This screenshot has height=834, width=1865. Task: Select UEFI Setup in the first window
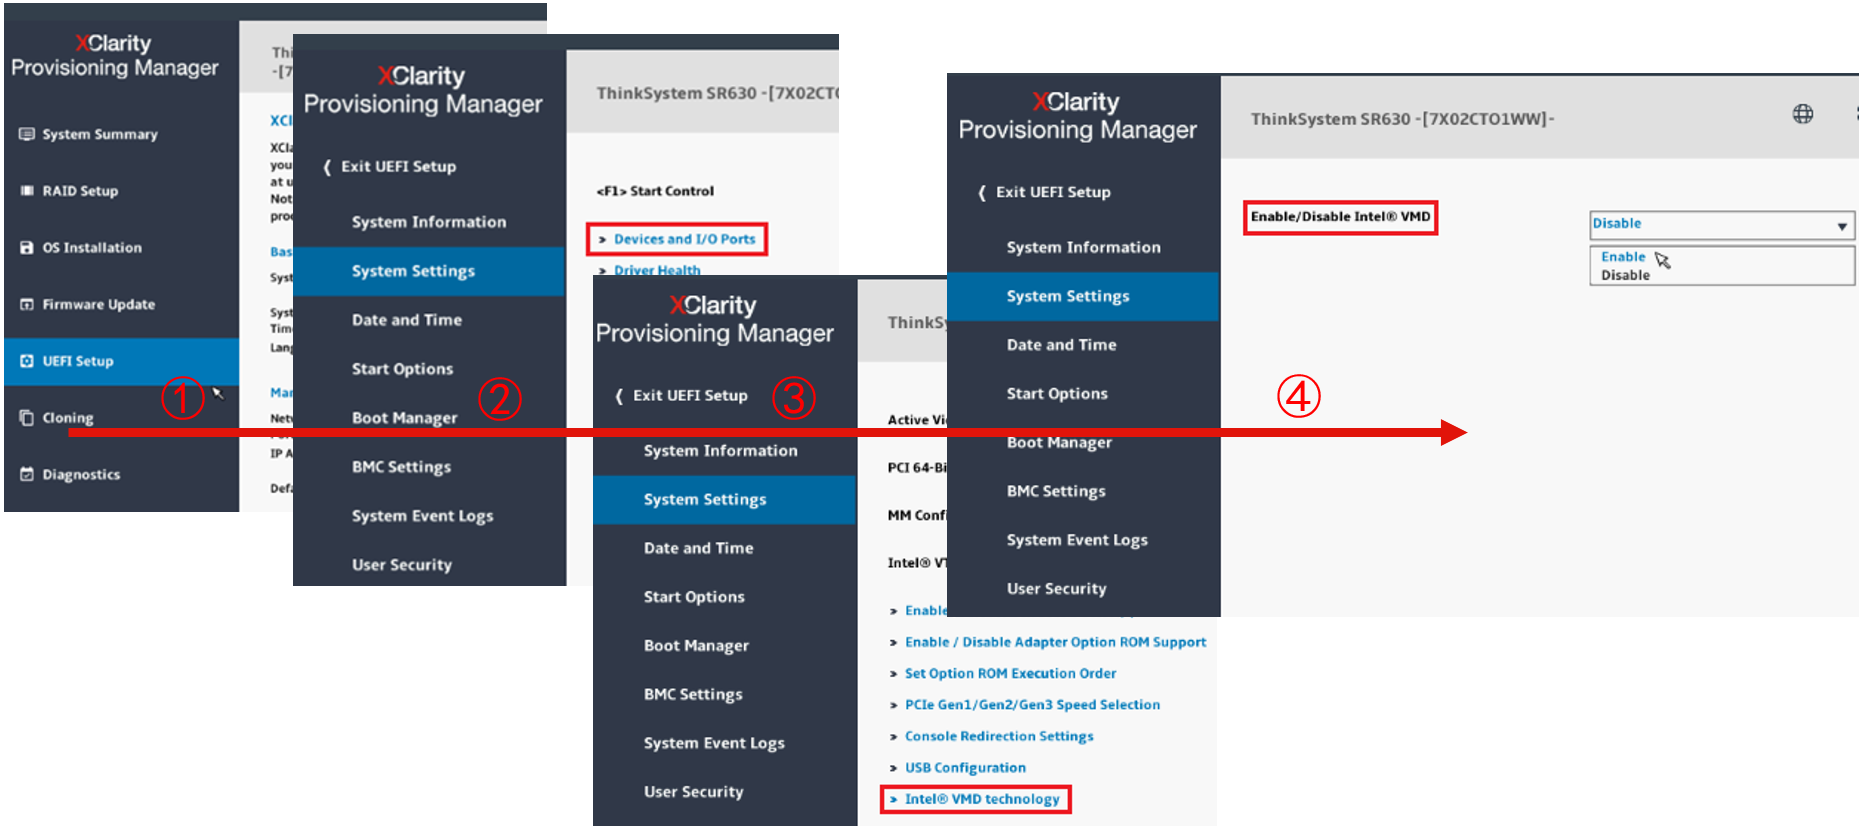click(x=122, y=361)
